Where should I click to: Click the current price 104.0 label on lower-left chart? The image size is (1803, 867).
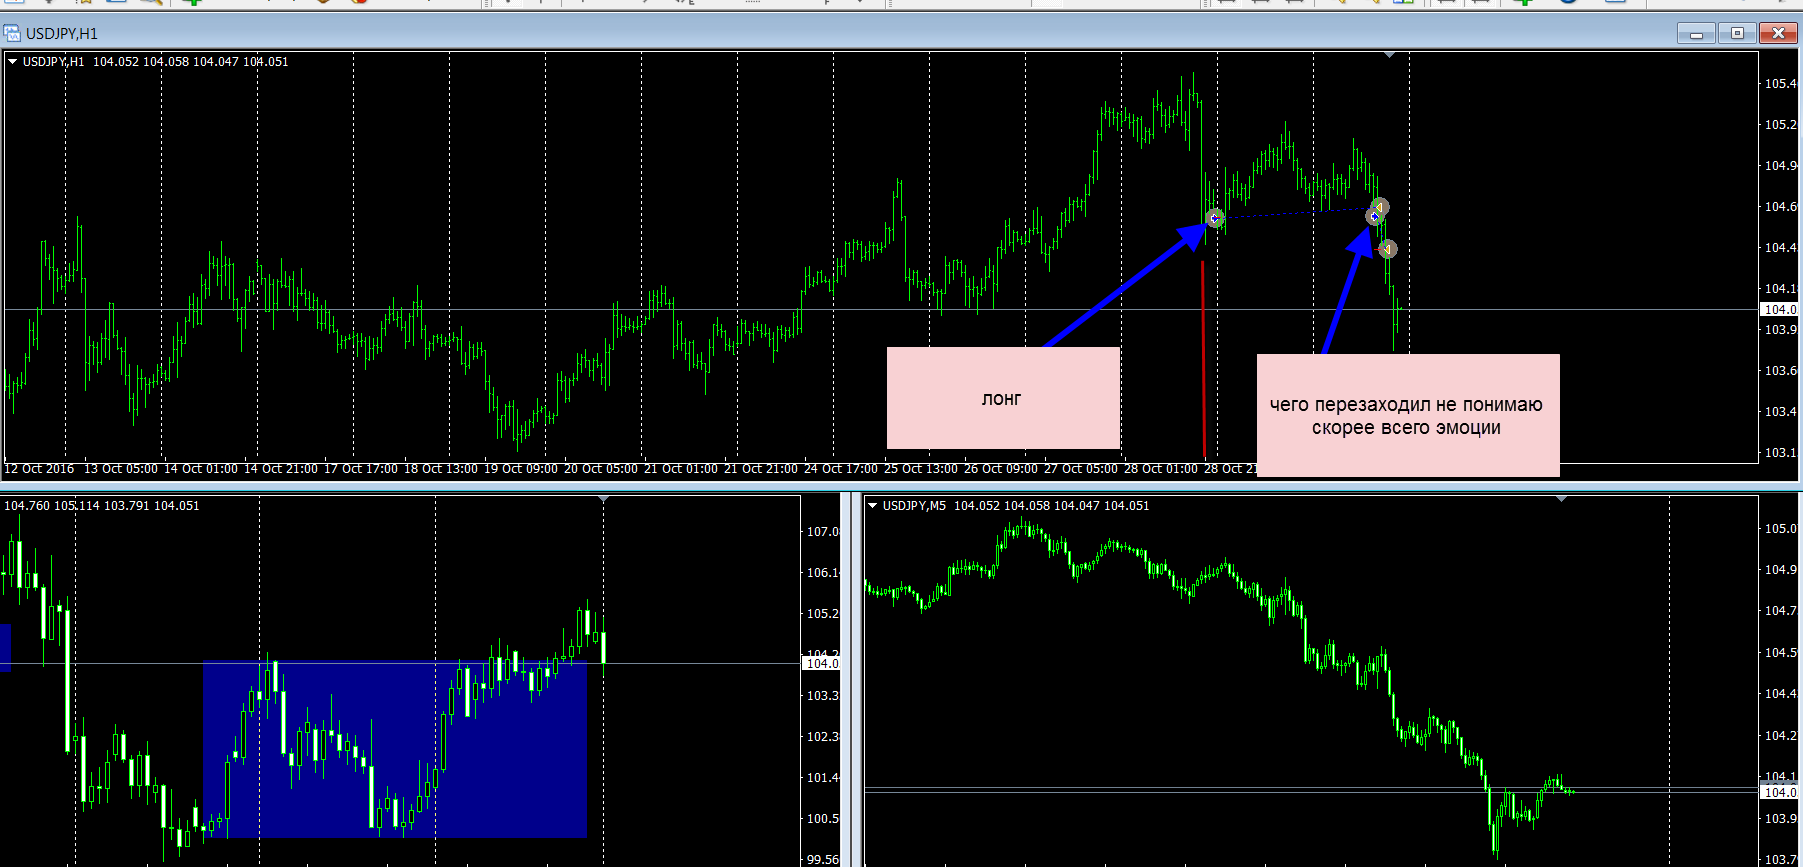coord(822,663)
